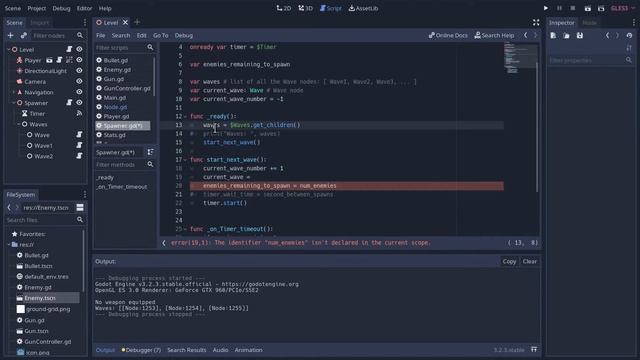This screenshot has width=640, height=360.
Task: Toggle alphabetical sorting of methods list
Action: click(150, 152)
